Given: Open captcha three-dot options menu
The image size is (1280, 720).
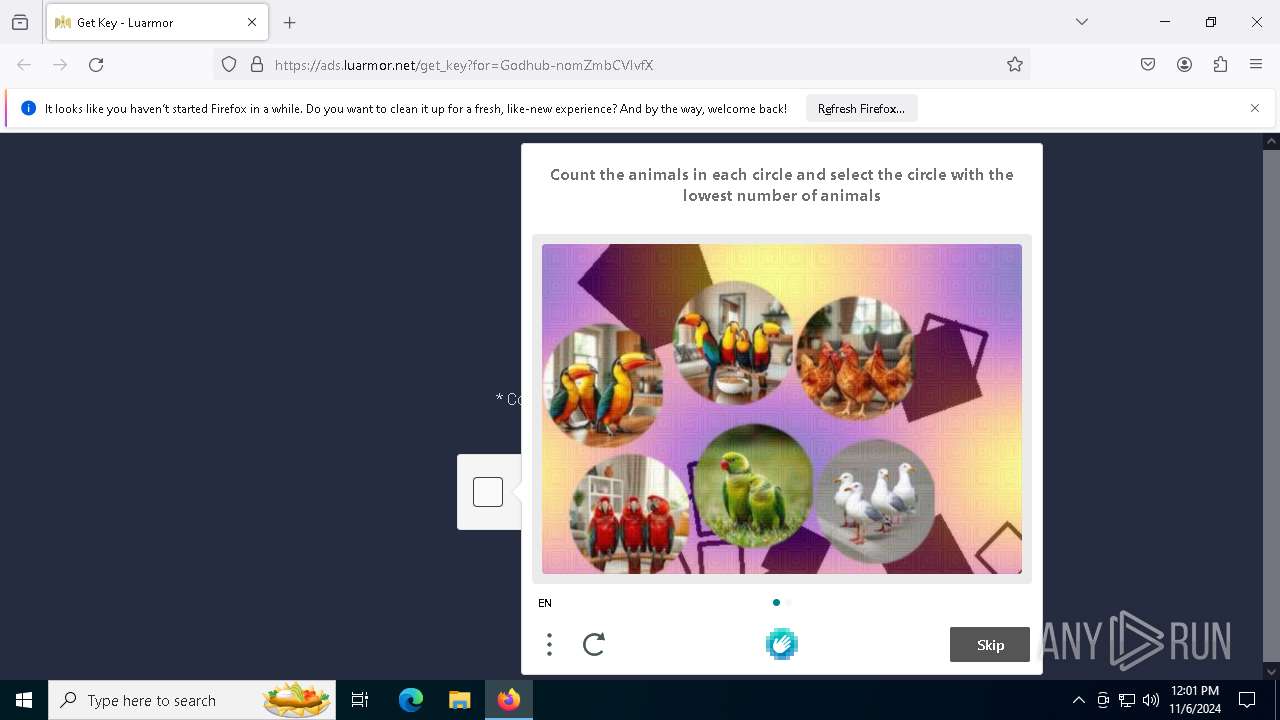Looking at the screenshot, I should pyautogui.click(x=549, y=644).
